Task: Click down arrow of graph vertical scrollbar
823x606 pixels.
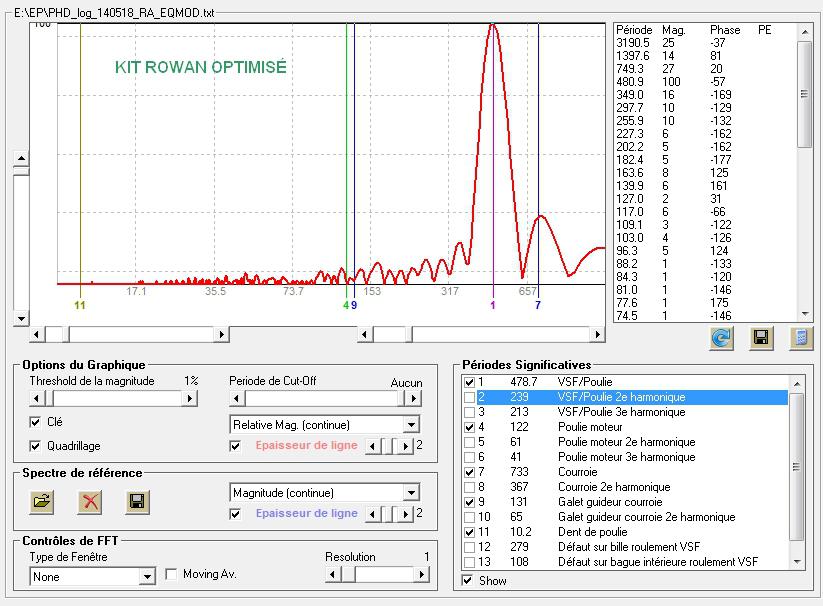Action: (21, 318)
